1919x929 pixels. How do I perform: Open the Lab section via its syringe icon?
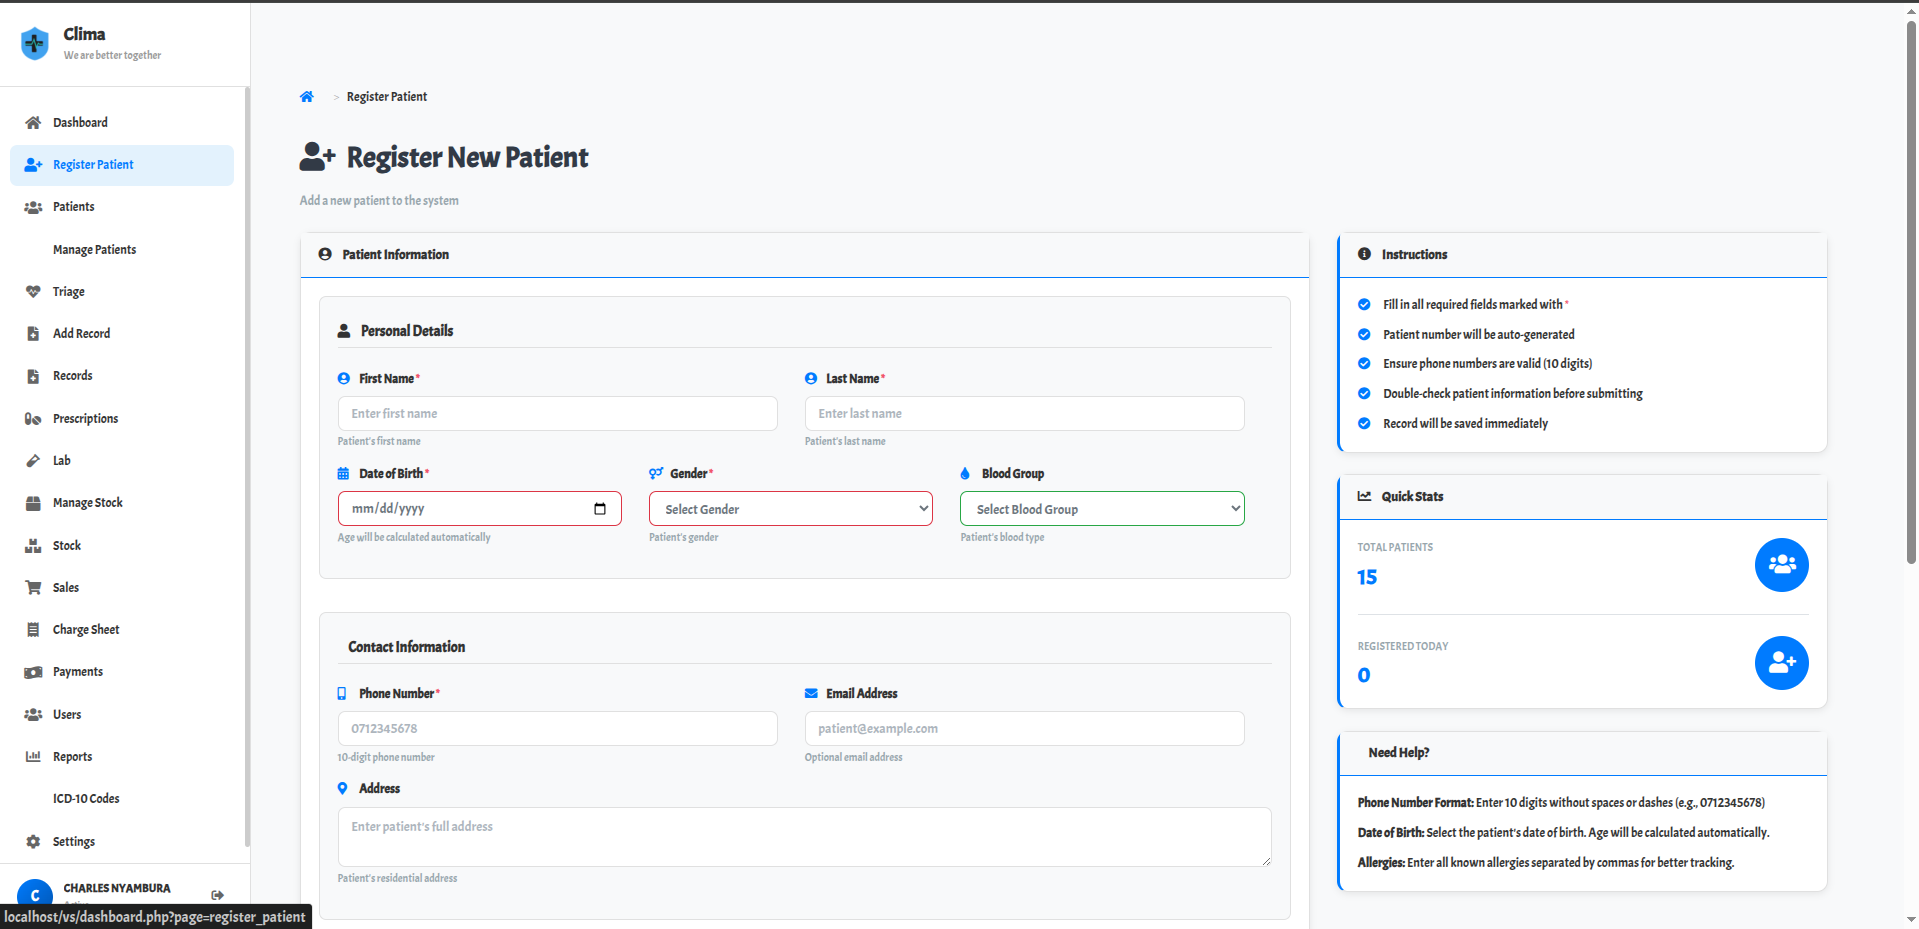tap(34, 460)
